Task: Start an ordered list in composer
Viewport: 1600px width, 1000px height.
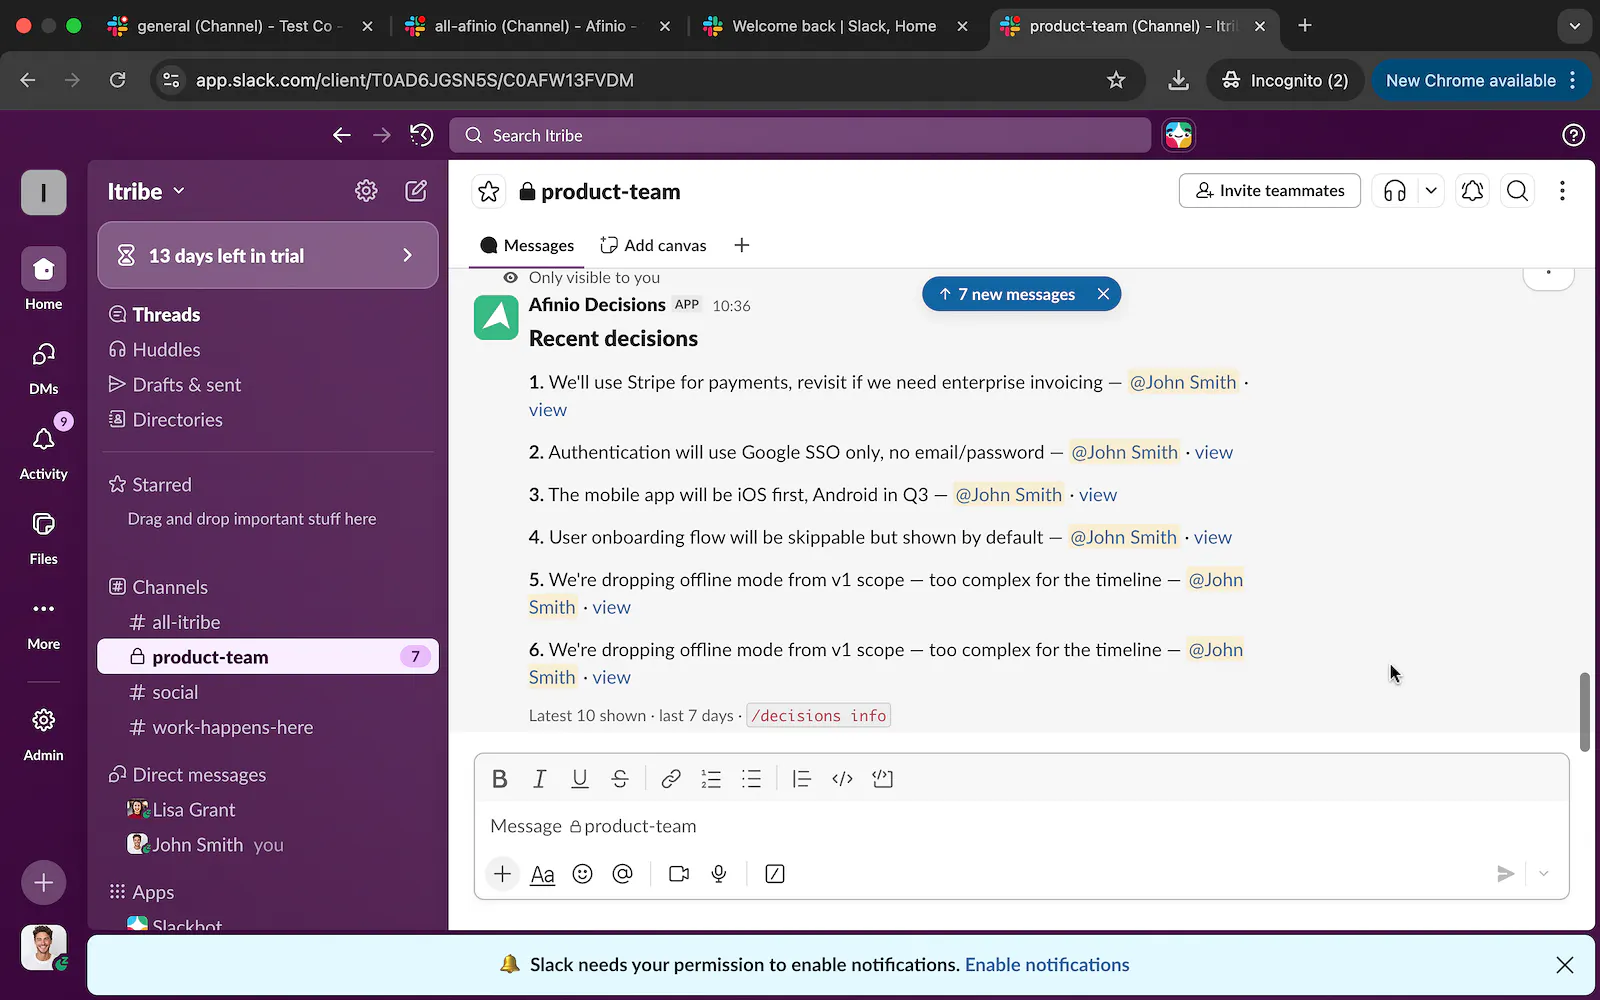Action: tap(711, 779)
